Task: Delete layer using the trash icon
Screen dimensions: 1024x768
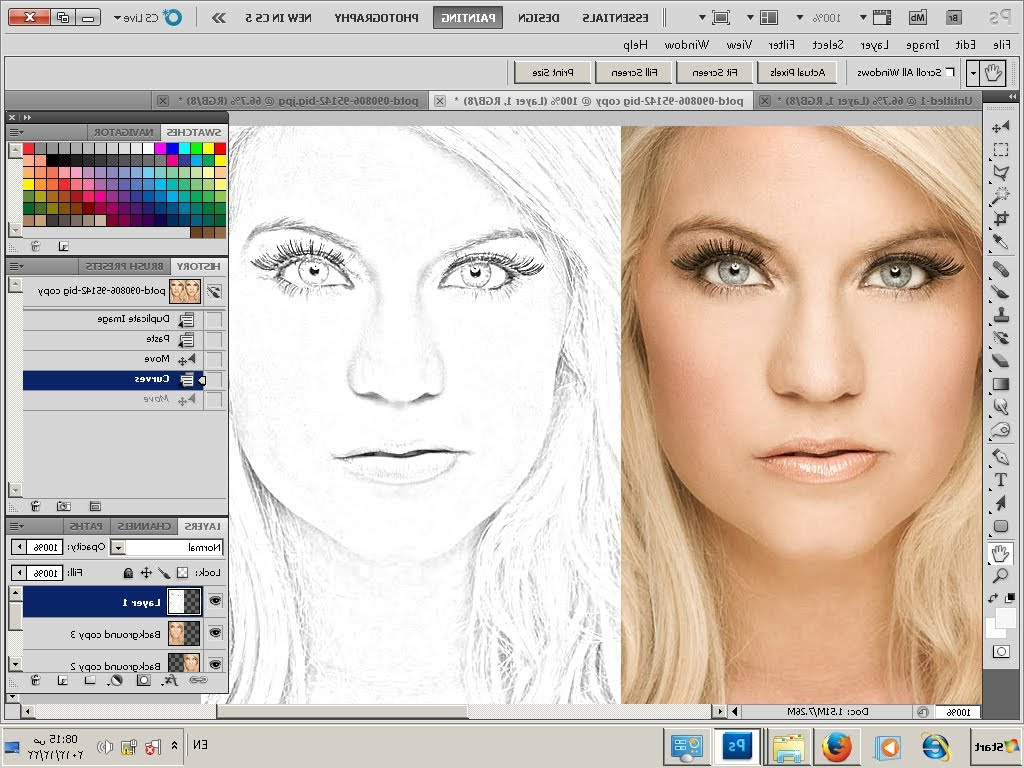Action: click(33, 680)
